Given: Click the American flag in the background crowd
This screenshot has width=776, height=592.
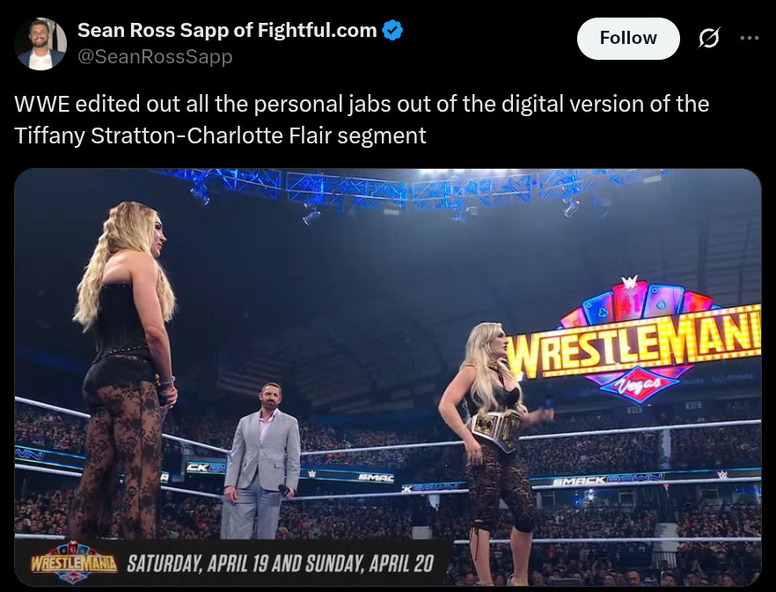Looking at the screenshot, I should [x=244, y=372].
